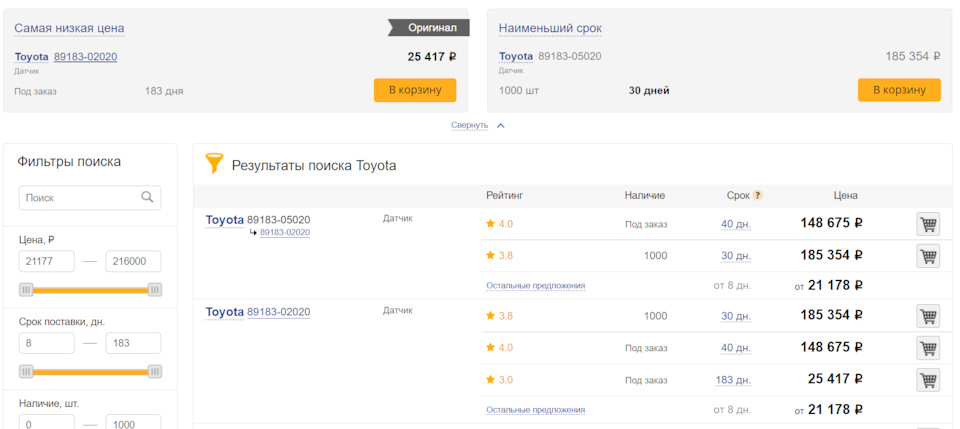The width and height of the screenshot is (960, 429).
Task: Expand Остальные предложения for 89183-05020
Action: click(x=535, y=286)
